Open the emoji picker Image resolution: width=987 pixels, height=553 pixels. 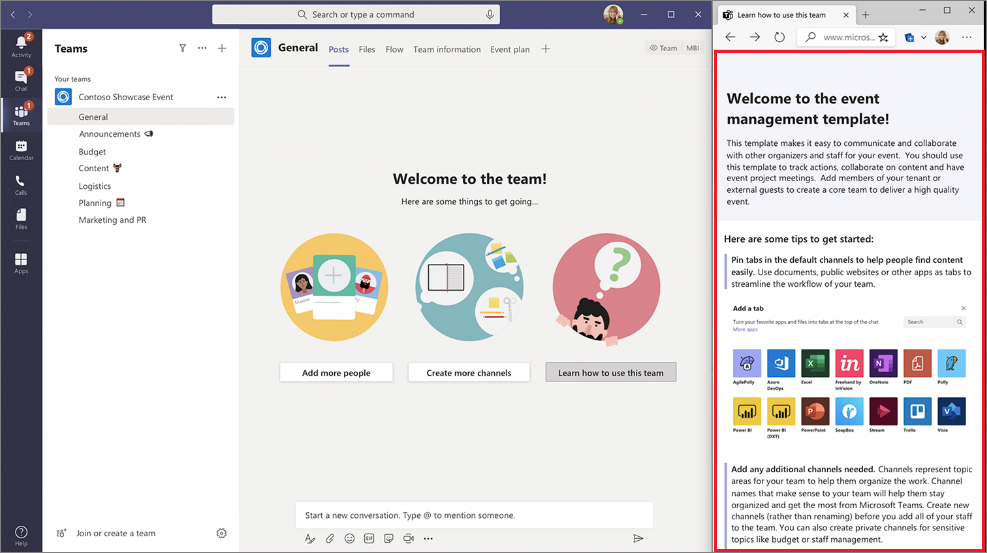(349, 539)
